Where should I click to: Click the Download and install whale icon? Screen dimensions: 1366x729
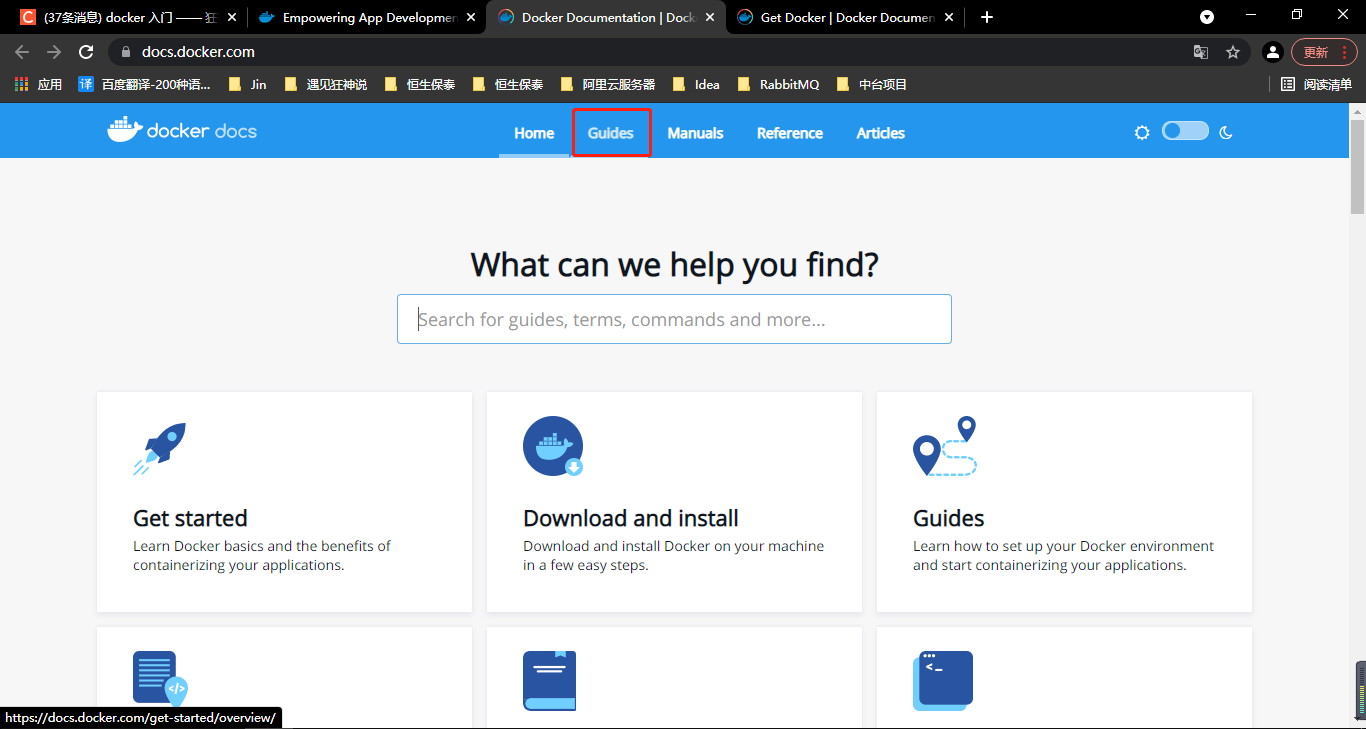point(553,446)
